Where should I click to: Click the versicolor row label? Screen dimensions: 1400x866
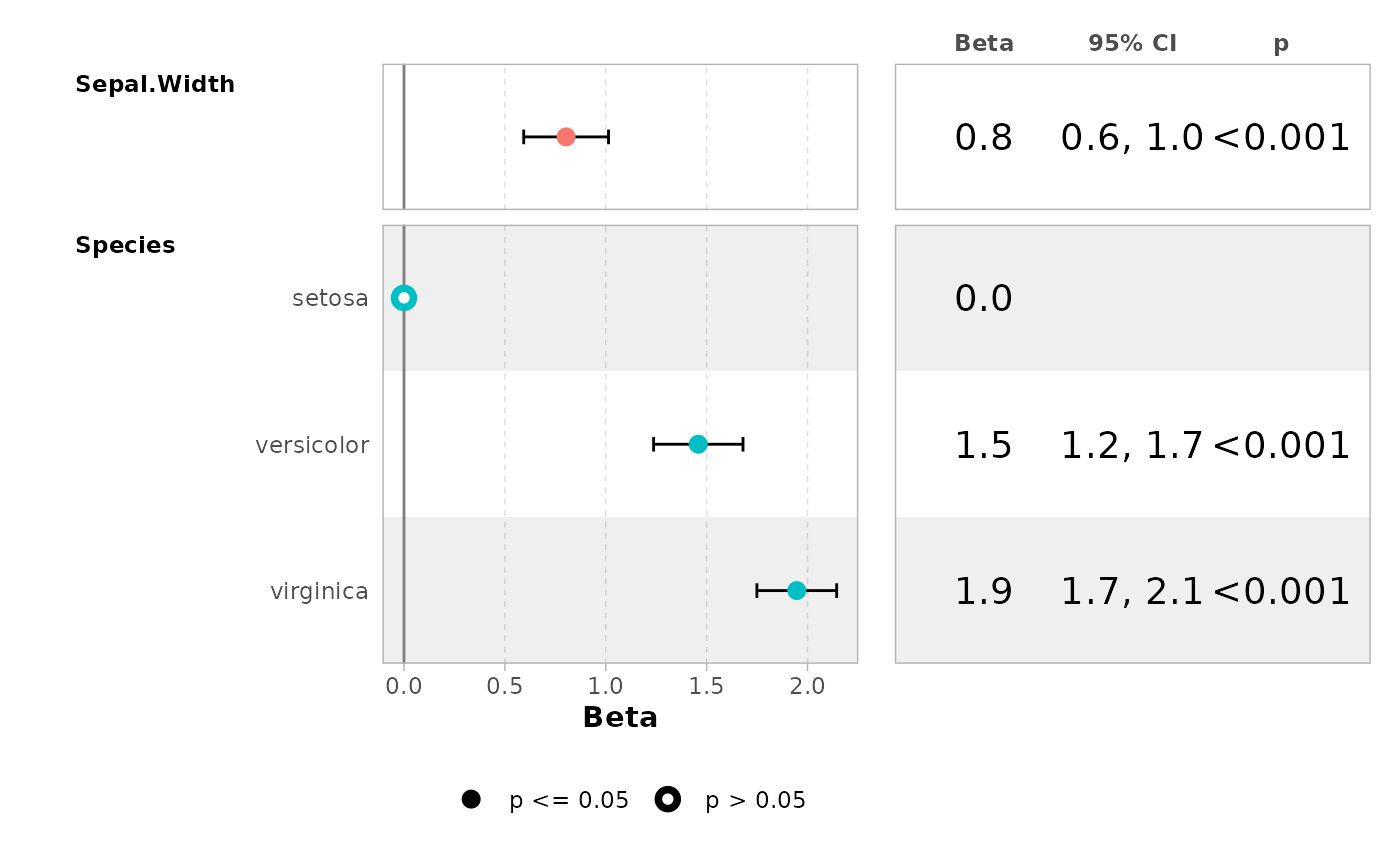312,445
